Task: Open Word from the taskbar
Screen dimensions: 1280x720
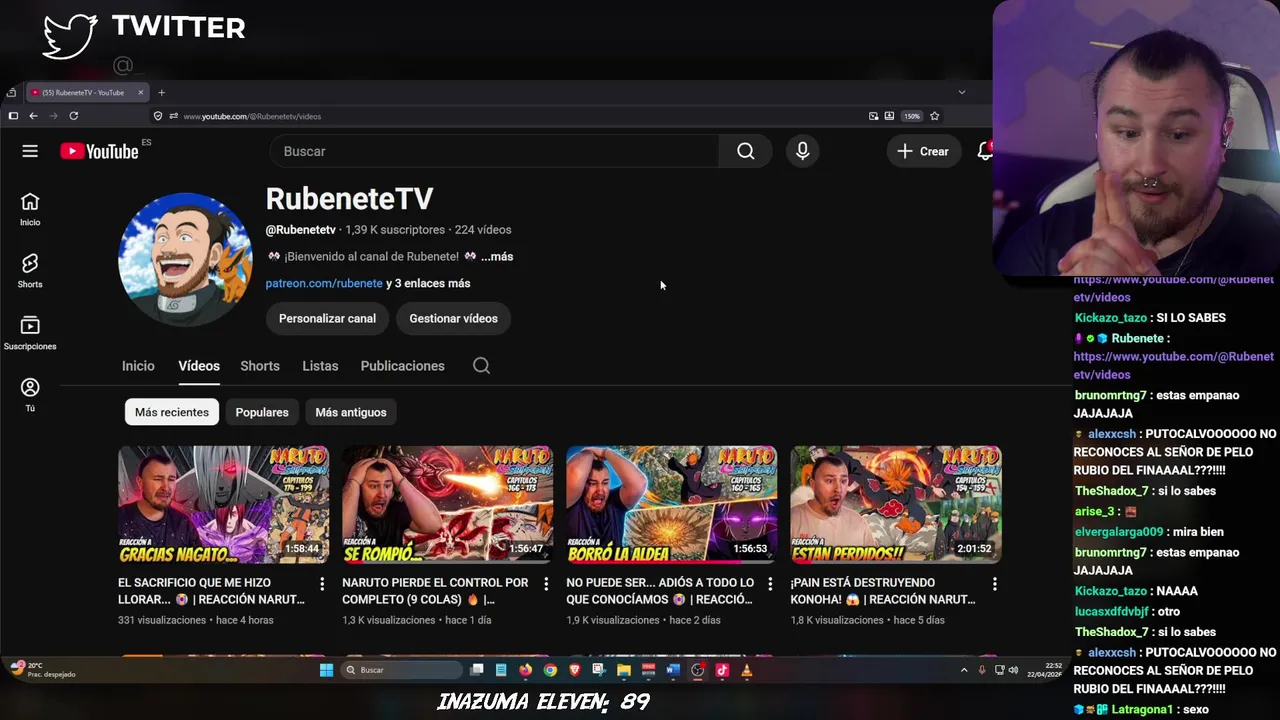Action: (x=673, y=670)
